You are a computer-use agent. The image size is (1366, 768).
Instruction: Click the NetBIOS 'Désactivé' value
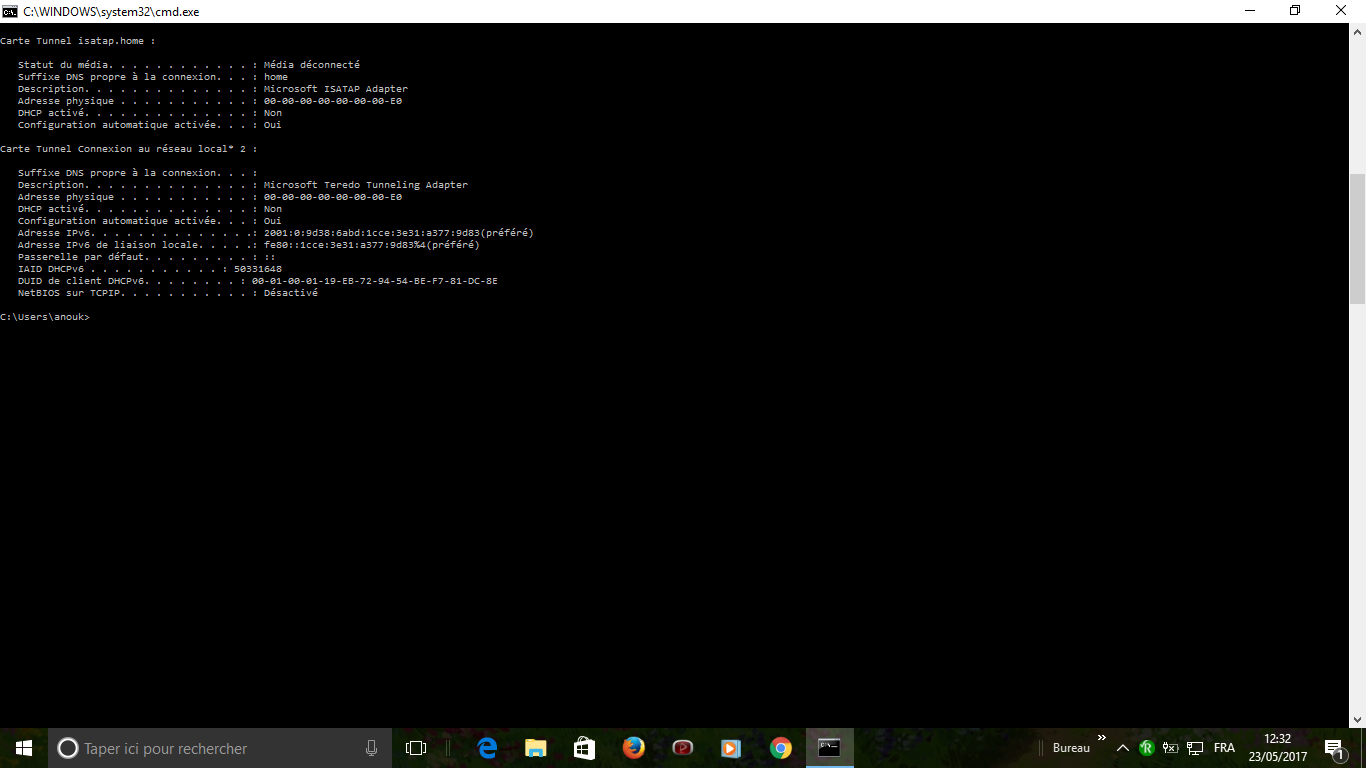[x=291, y=293]
